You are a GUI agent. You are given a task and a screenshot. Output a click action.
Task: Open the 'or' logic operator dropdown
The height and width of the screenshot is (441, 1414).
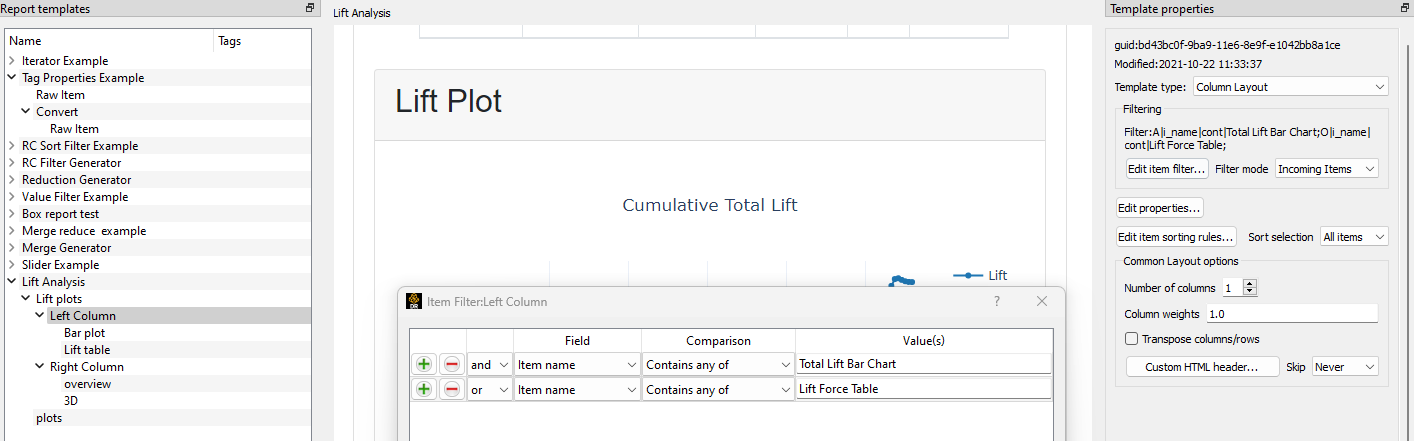pyautogui.click(x=490, y=390)
